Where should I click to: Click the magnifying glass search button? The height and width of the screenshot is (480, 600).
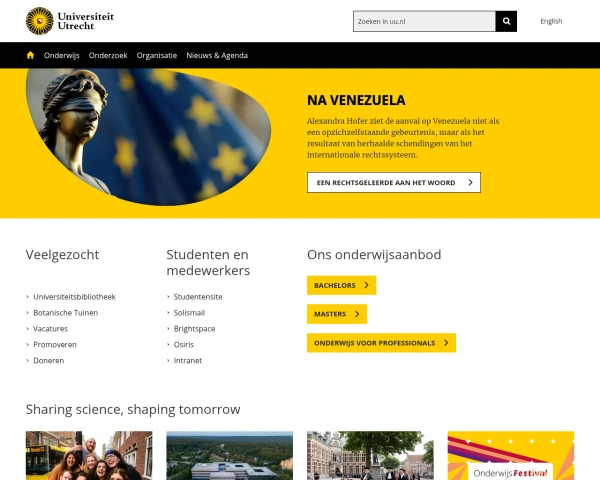506,21
